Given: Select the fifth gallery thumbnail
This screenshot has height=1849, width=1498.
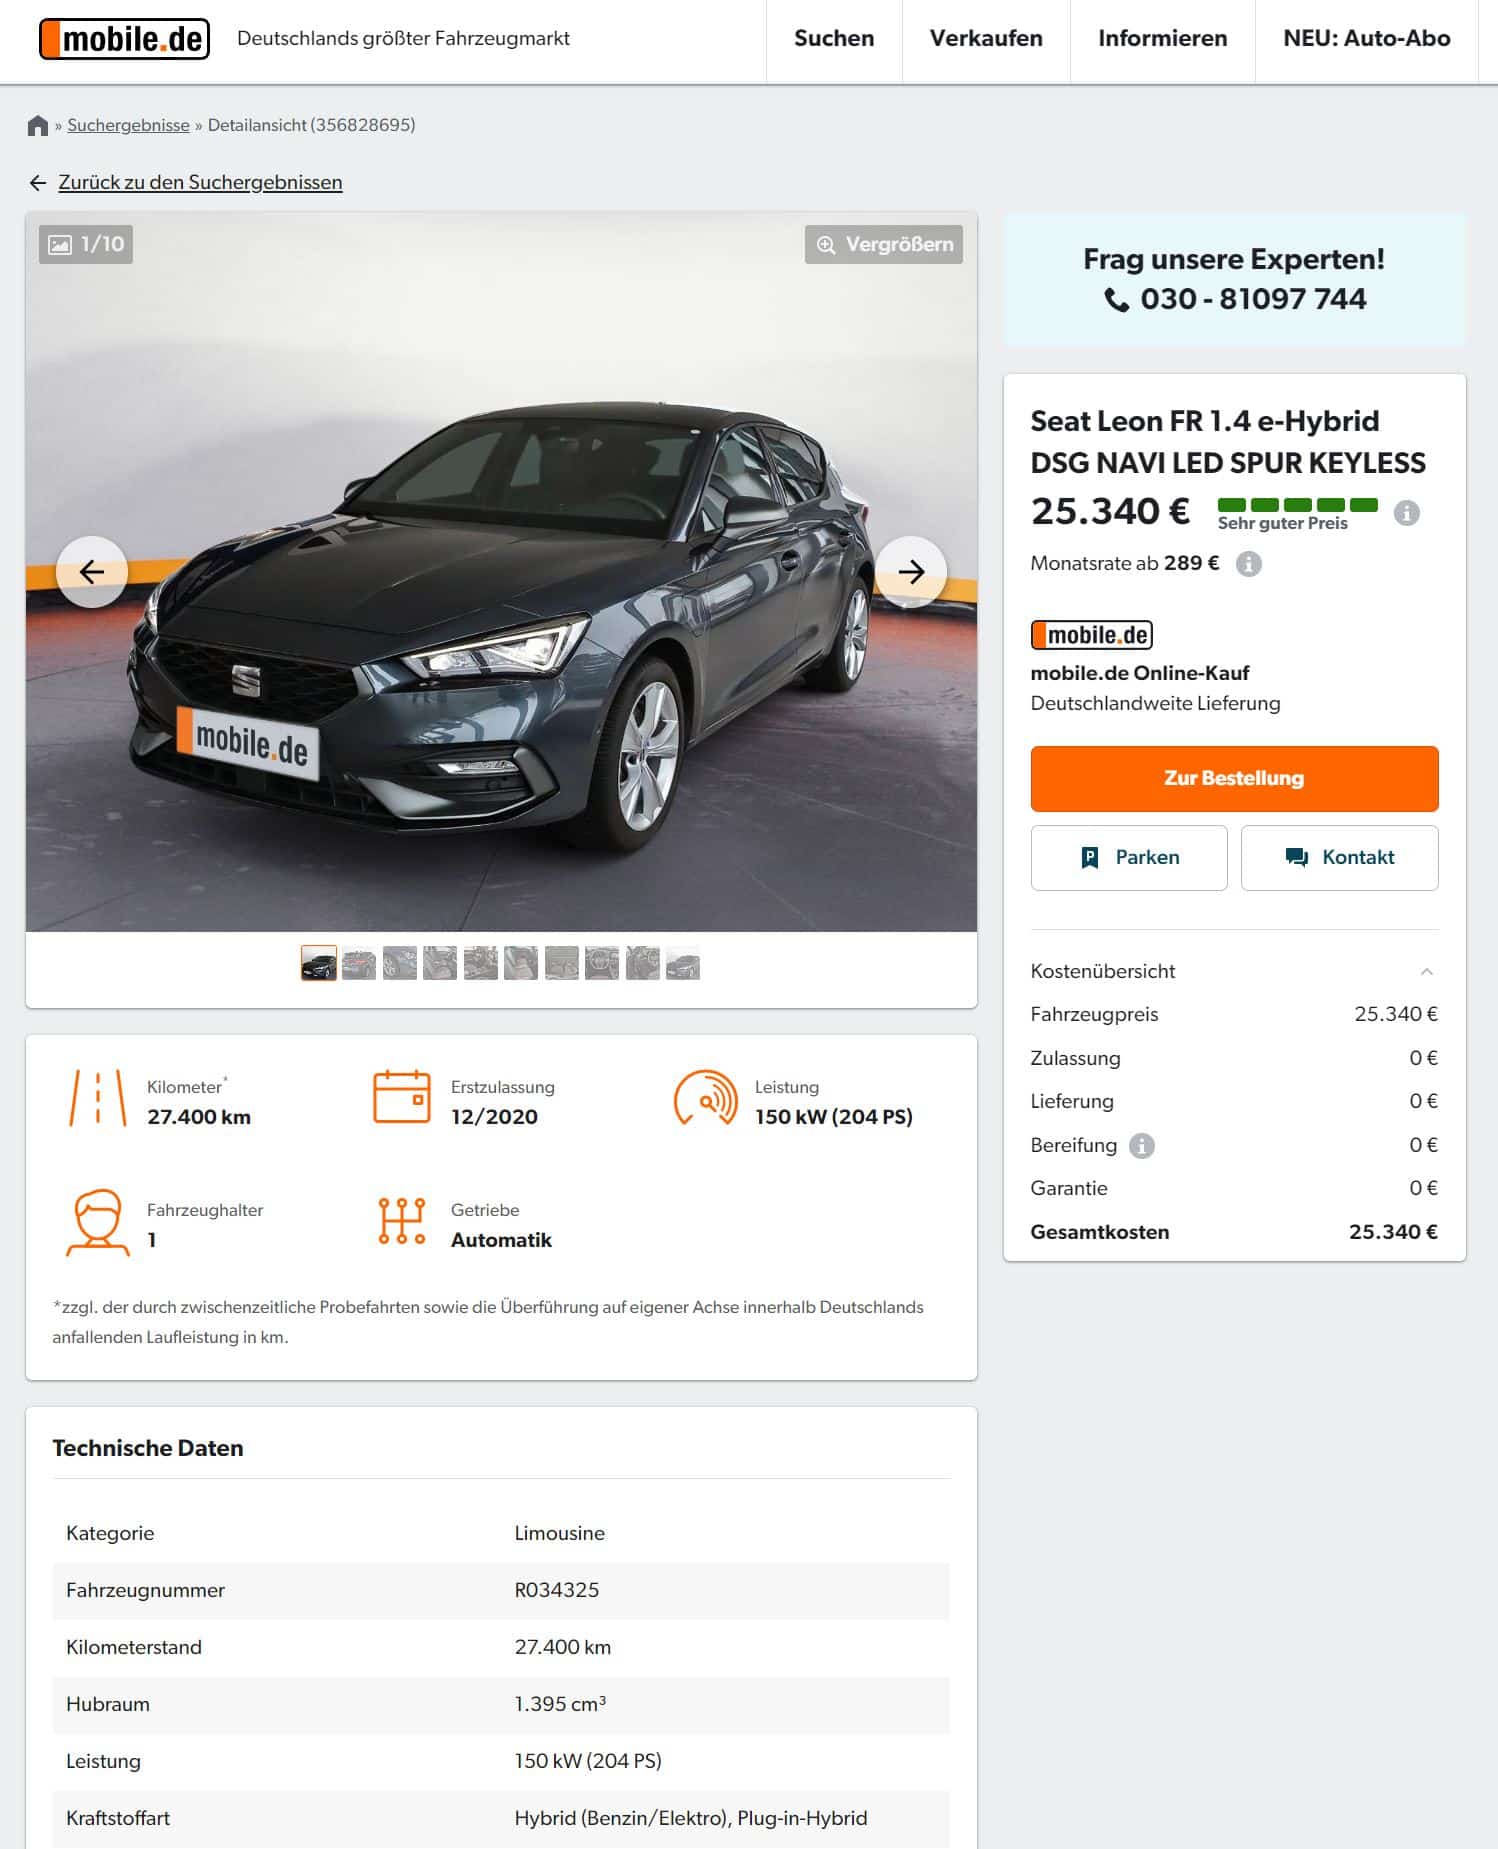Looking at the screenshot, I should pos(481,964).
